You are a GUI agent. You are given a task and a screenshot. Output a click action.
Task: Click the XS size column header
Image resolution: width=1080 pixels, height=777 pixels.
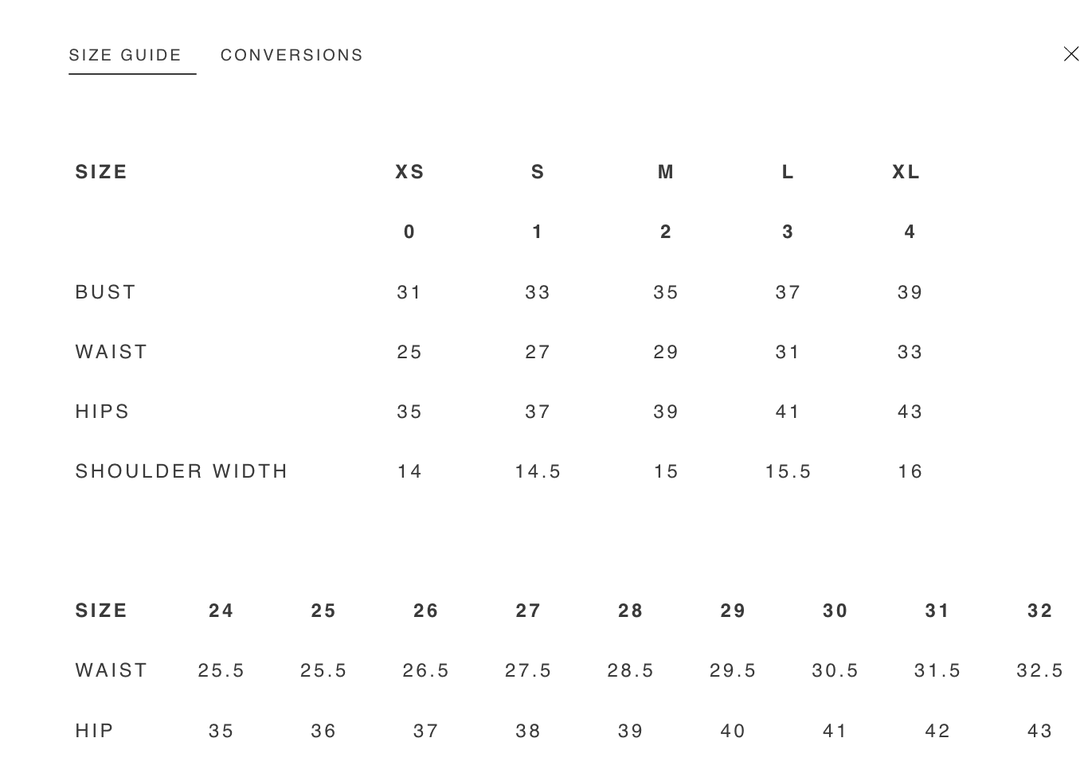409,172
